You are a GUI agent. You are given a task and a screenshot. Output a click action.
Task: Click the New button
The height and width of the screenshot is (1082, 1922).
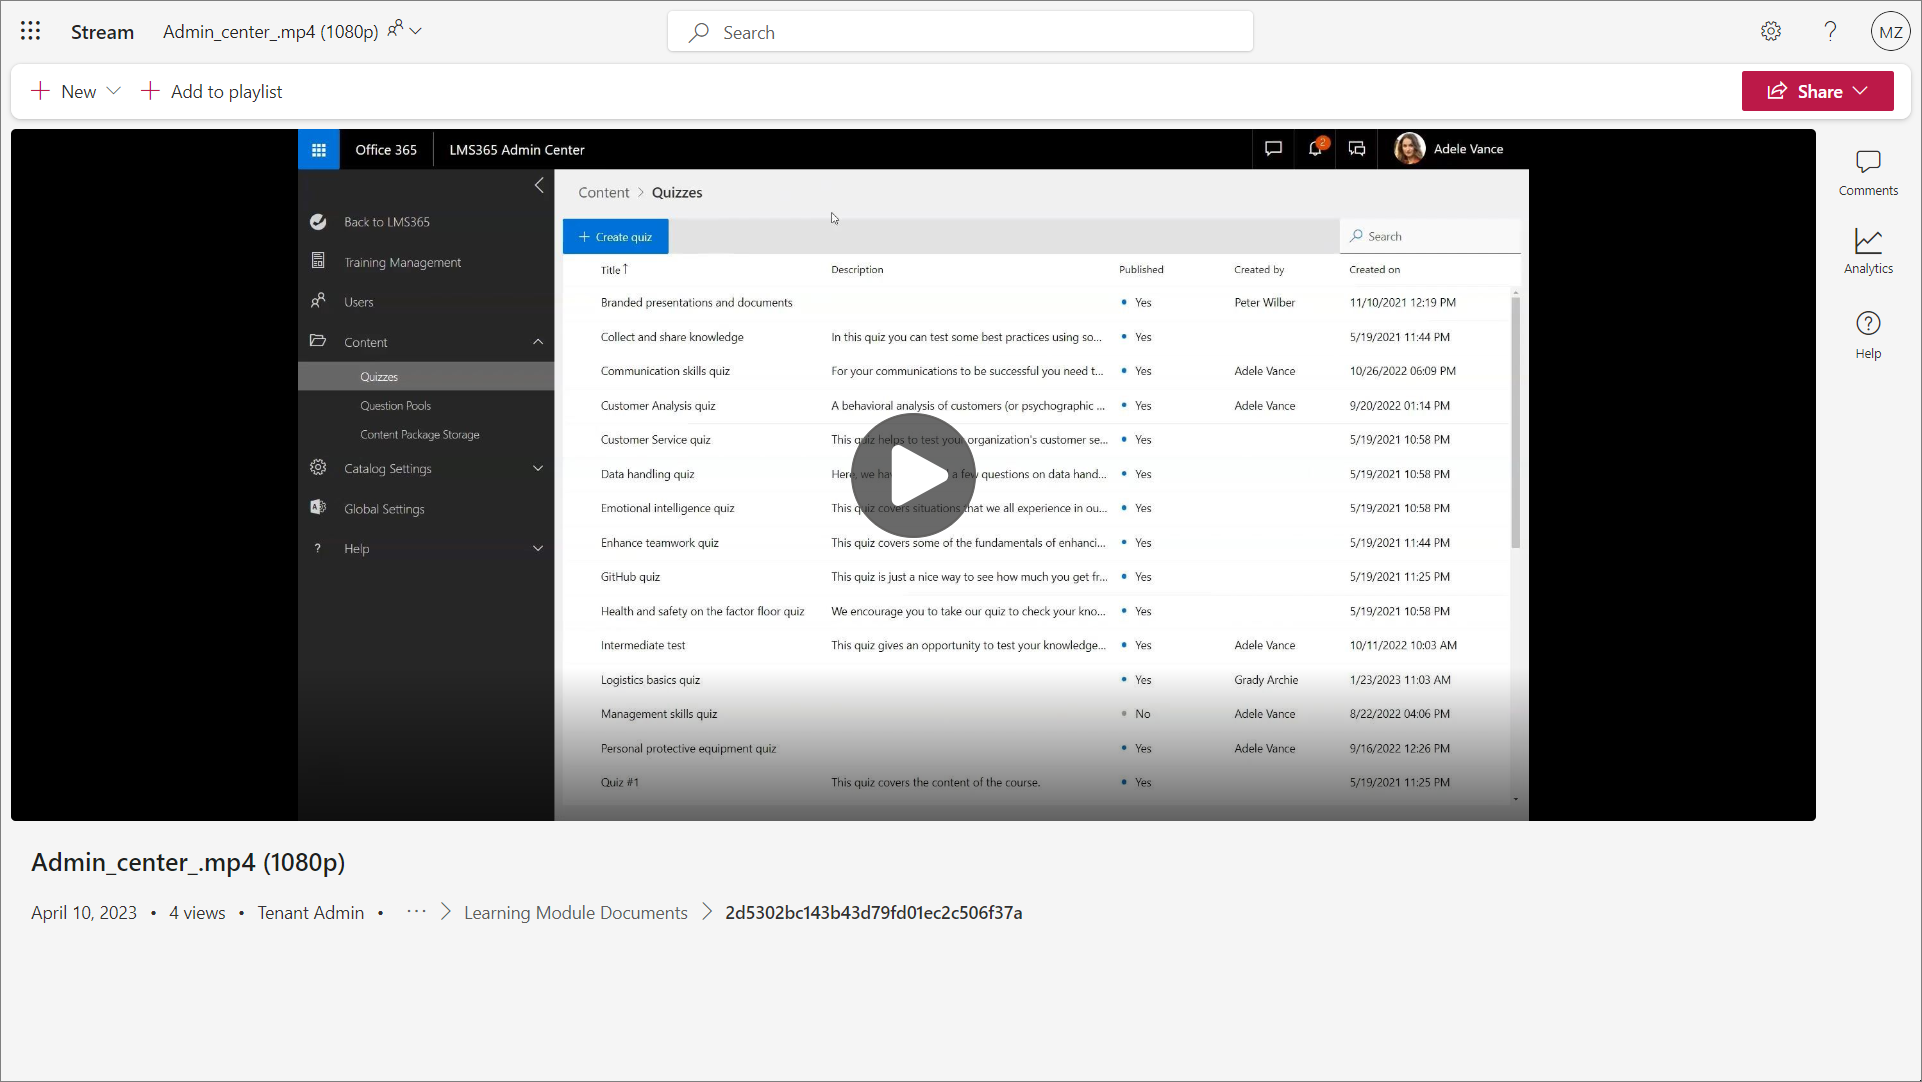click(x=65, y=91)
